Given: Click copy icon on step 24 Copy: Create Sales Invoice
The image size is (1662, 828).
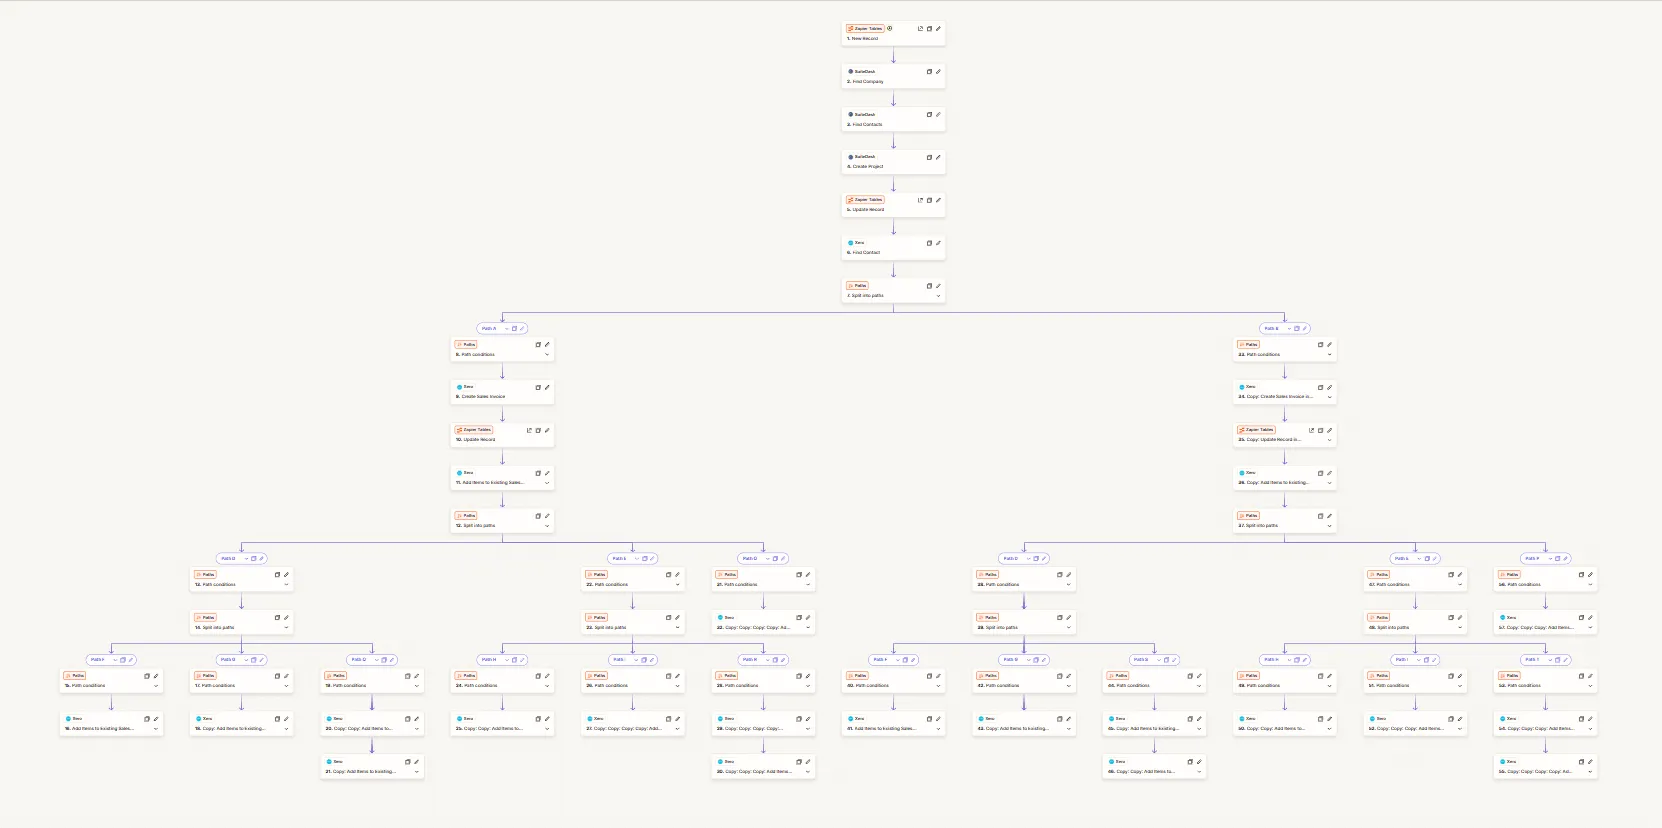Looking at the screenshot, I should pyautogui.click(x=1320, y=387).
